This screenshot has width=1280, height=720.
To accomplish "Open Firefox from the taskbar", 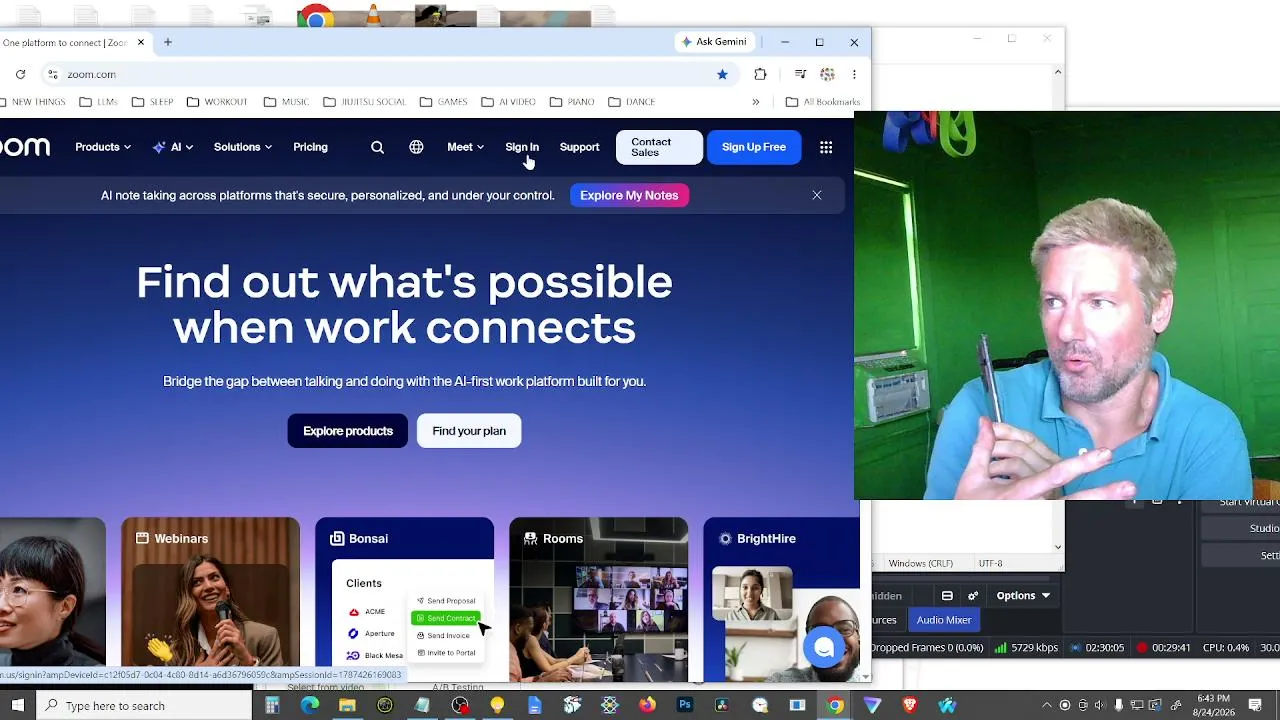I will (647, 705).
